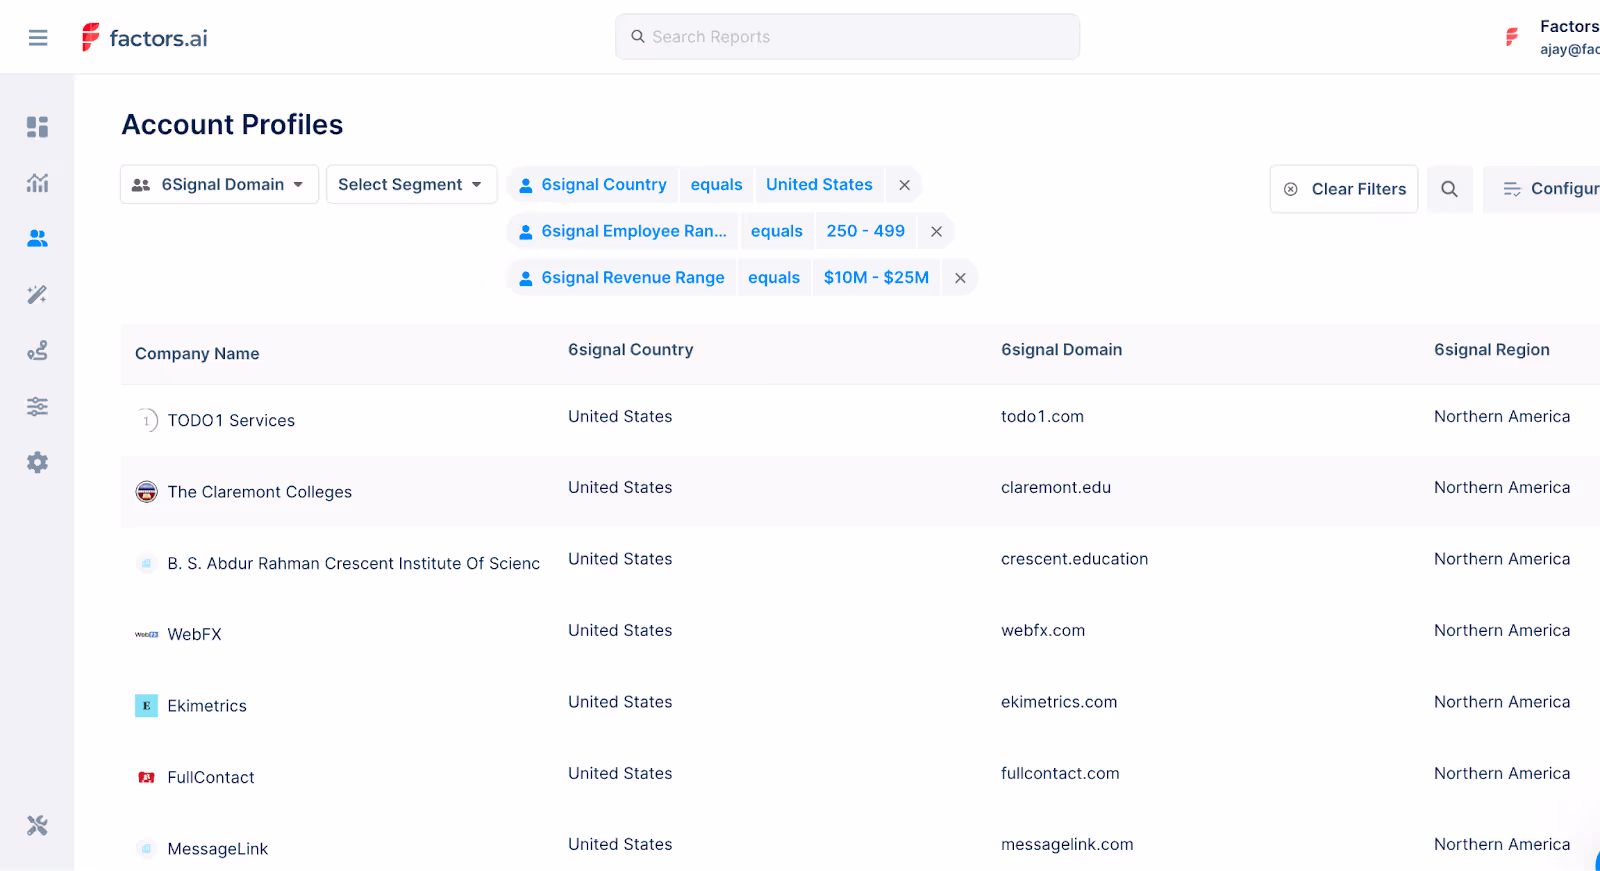Open B. S. Abdur Rahman Crescent Institute account
Image resolution: width=1600 pixels, height=871 pixels.
pyautogui.click(x=354, y=564)
